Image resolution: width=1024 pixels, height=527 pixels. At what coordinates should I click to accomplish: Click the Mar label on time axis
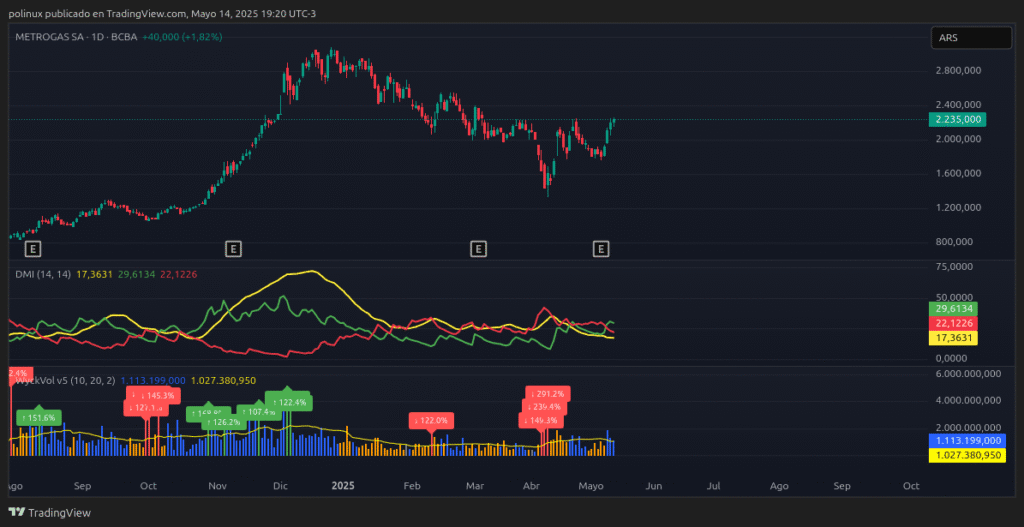coord(475,486)
